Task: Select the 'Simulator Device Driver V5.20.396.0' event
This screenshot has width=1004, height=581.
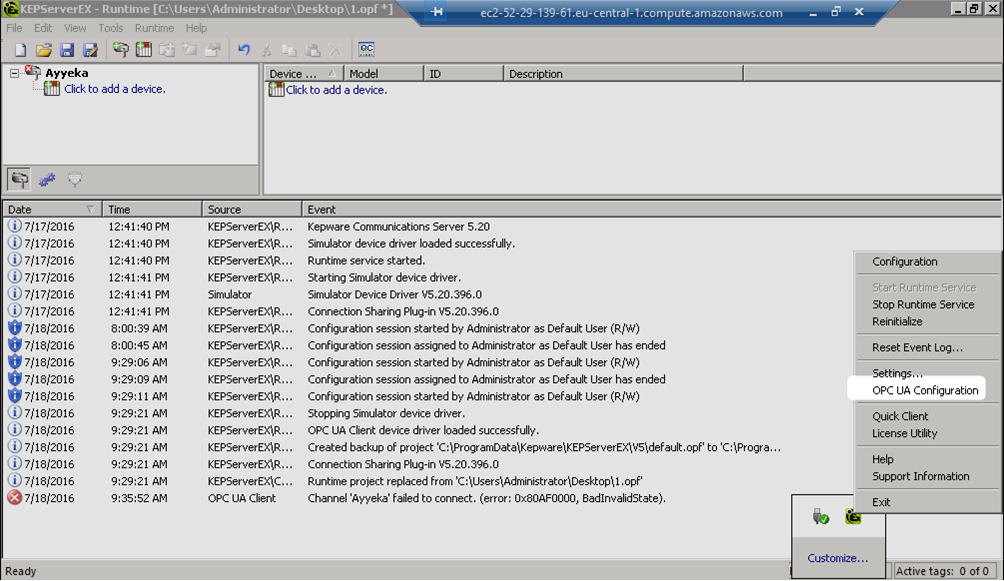Action: pos(394,294)
